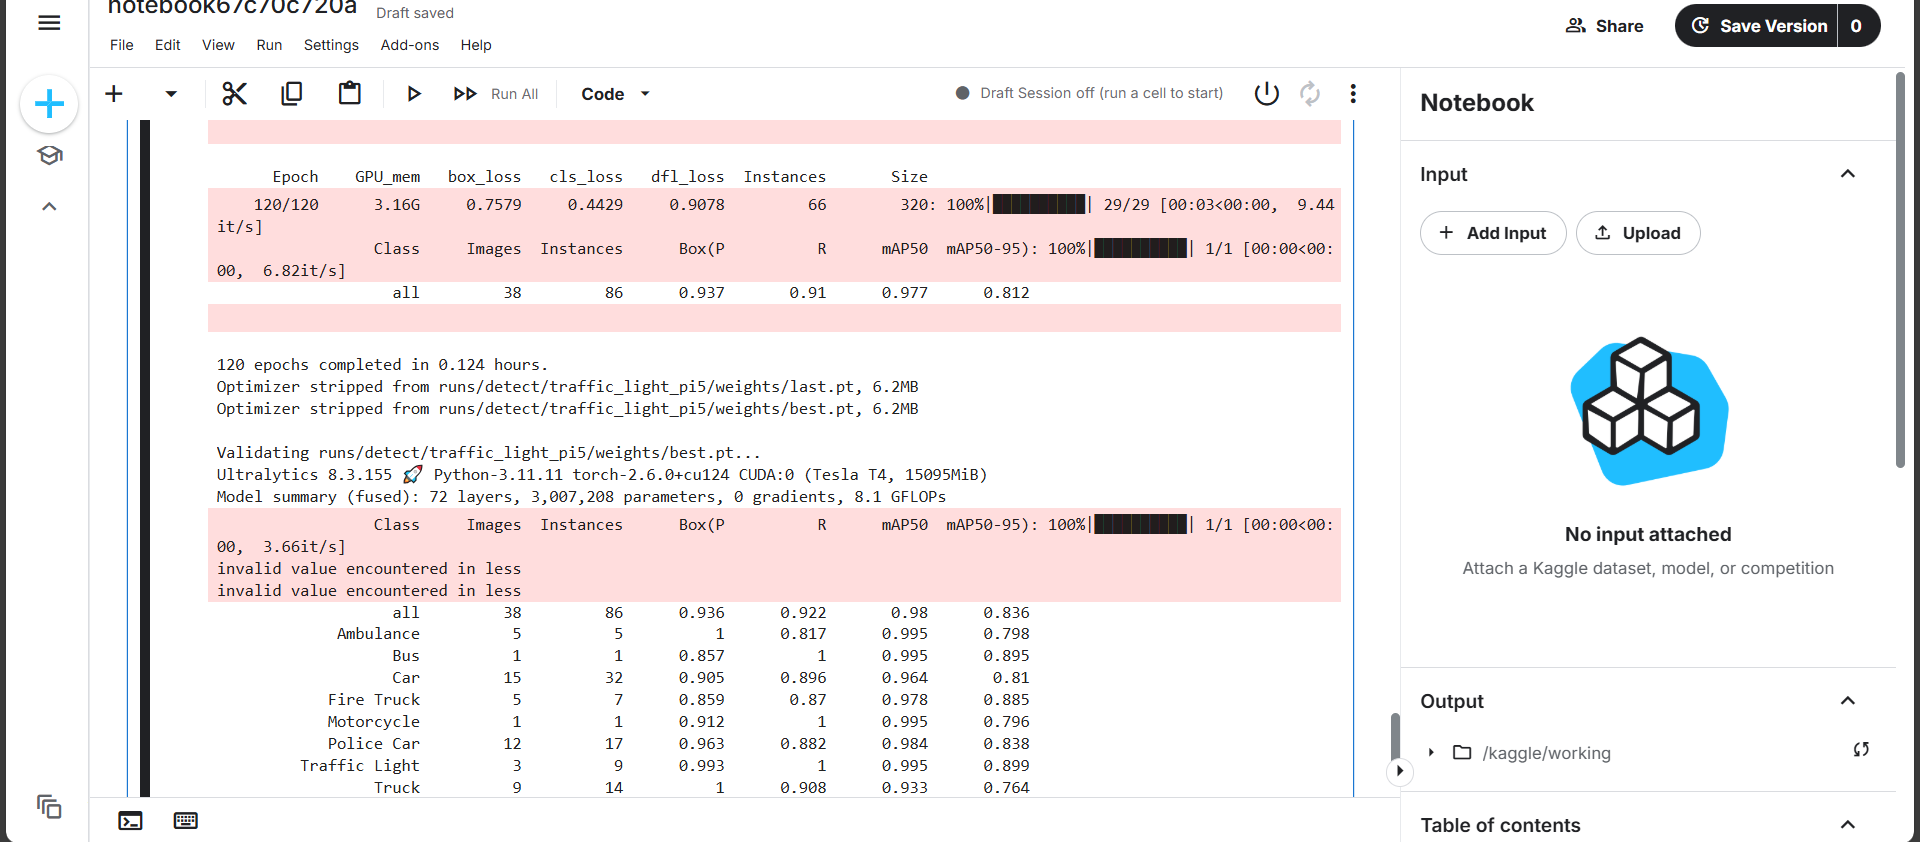Screen dimensions: 1920x842
Task: Refresh the output directory listing
Action: (1861, 749)
